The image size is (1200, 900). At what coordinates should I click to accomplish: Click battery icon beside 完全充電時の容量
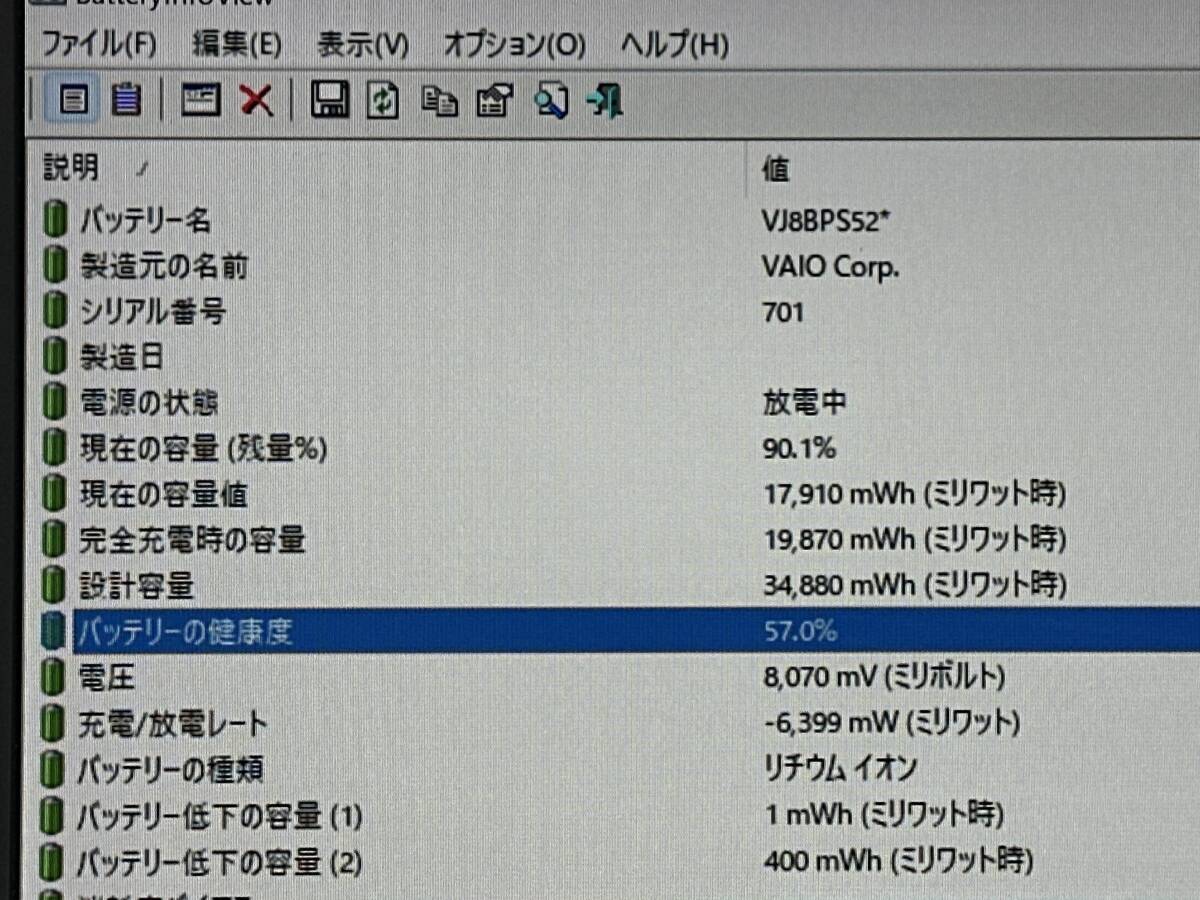(x=56, y=540)
